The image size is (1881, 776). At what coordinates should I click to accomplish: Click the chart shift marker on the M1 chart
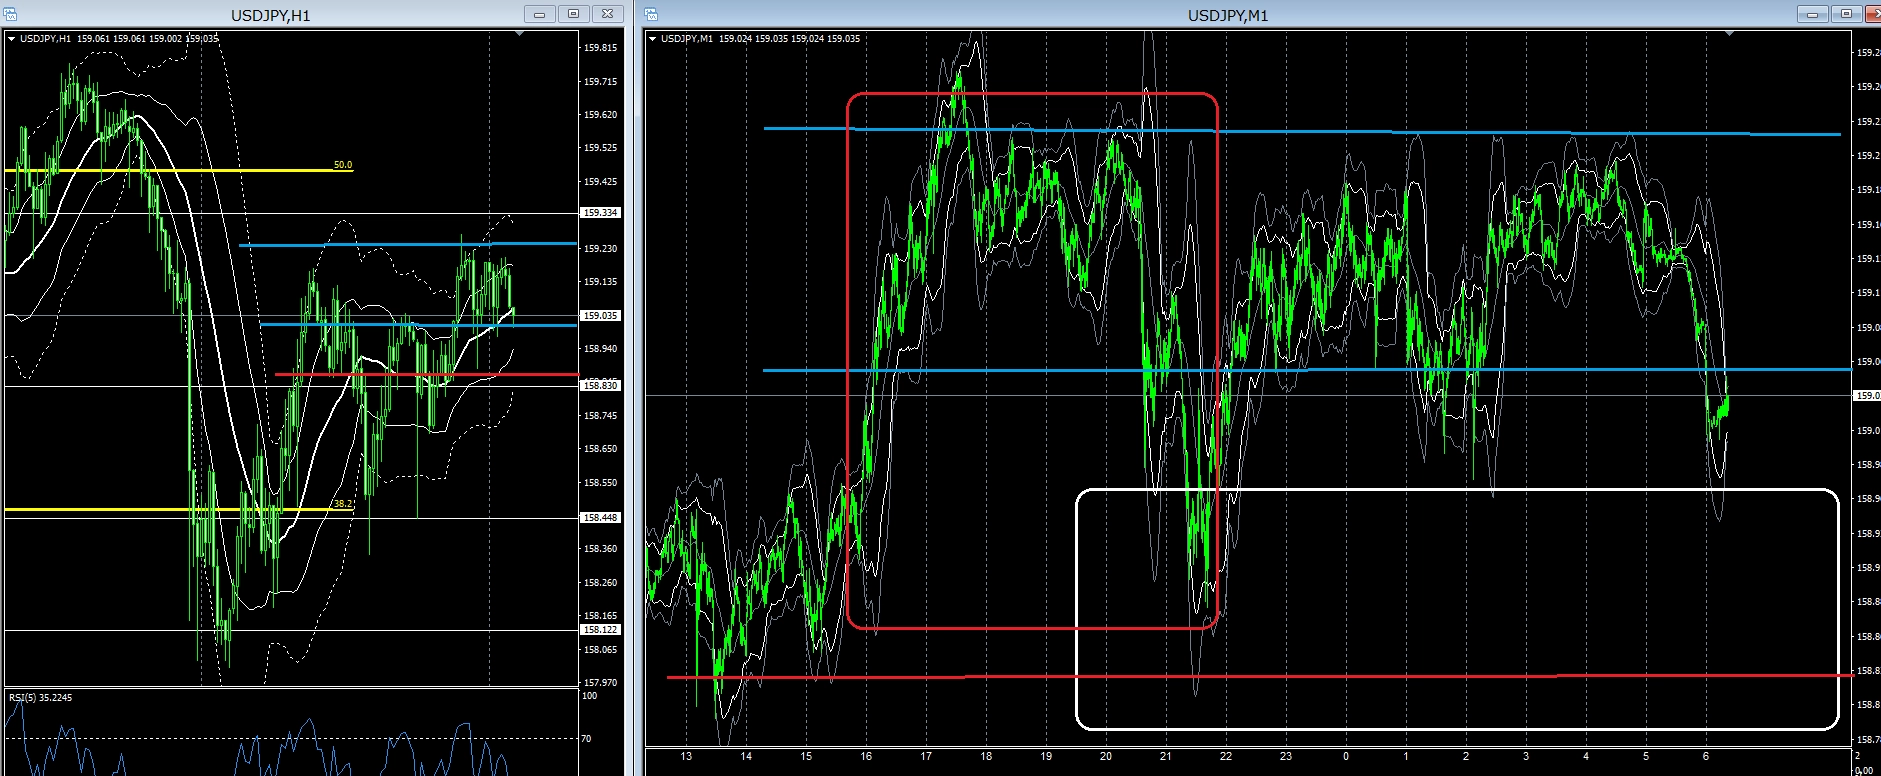(1729, 34)
